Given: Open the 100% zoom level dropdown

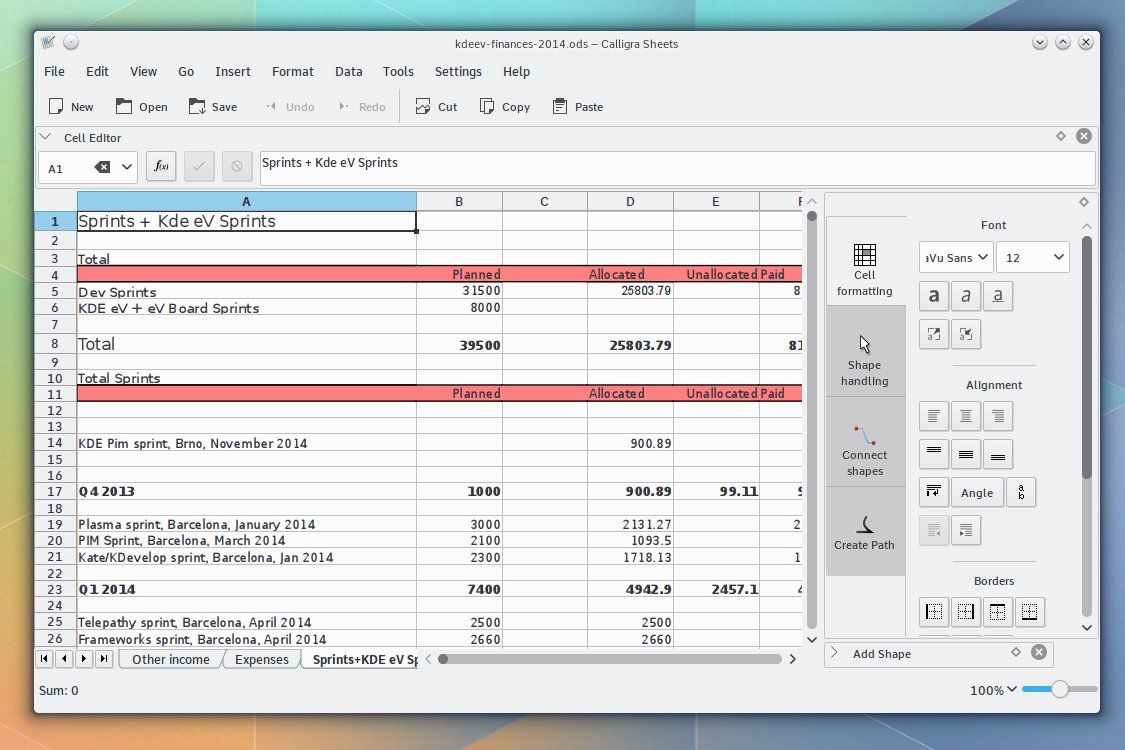Looking at the screenshot, I should pyautogui.click(x=994, y=690).
